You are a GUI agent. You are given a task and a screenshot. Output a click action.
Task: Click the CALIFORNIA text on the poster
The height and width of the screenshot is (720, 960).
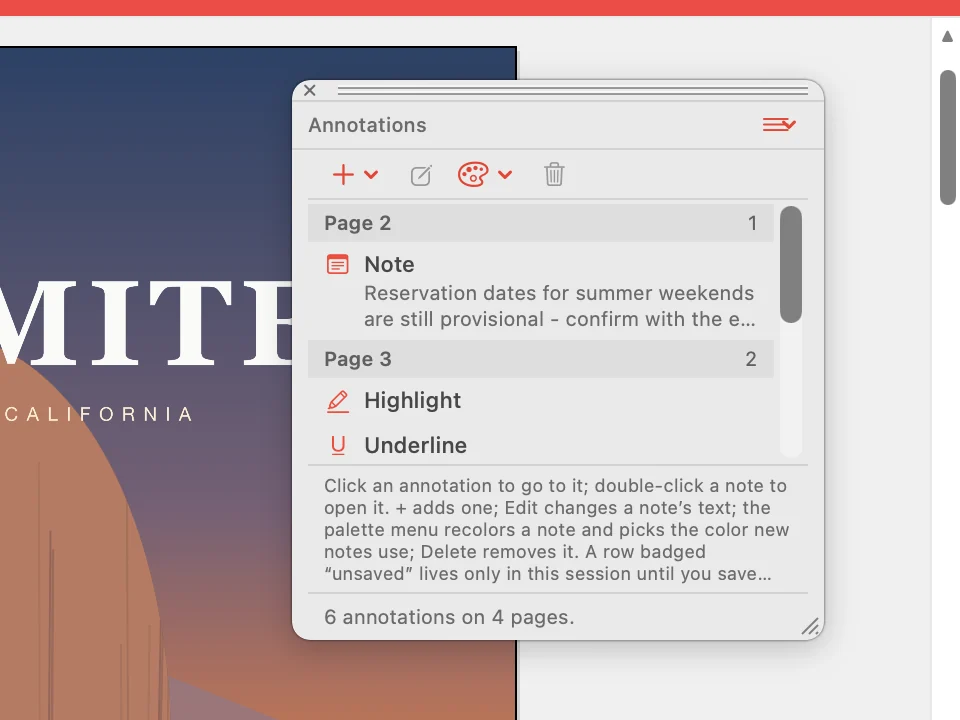click(99, 414)
